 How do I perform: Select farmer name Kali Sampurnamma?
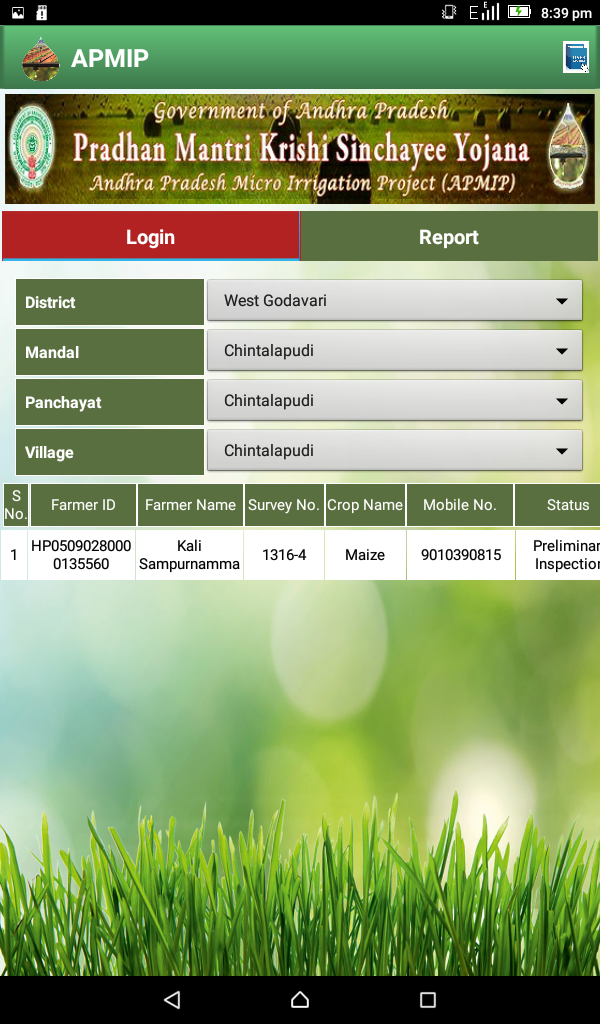tap(189, 554)
